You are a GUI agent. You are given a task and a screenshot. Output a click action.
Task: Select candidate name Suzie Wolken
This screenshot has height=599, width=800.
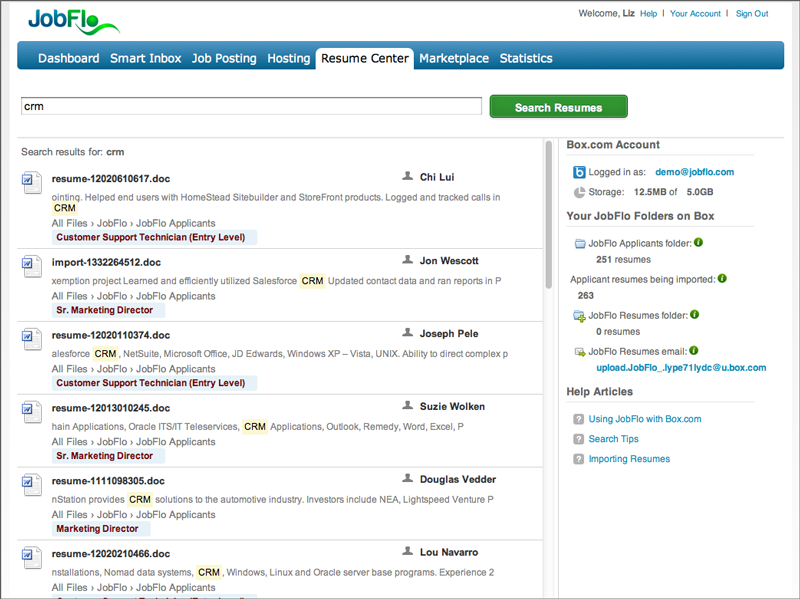pos(452,407)
